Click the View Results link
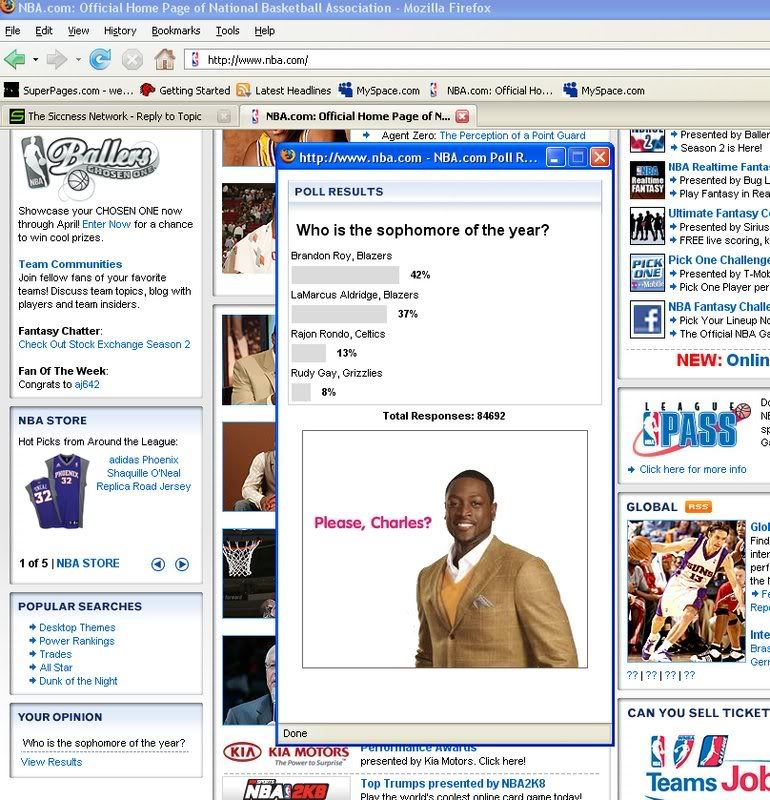Viewport: 770px width, 800px height. pos(51,762)
